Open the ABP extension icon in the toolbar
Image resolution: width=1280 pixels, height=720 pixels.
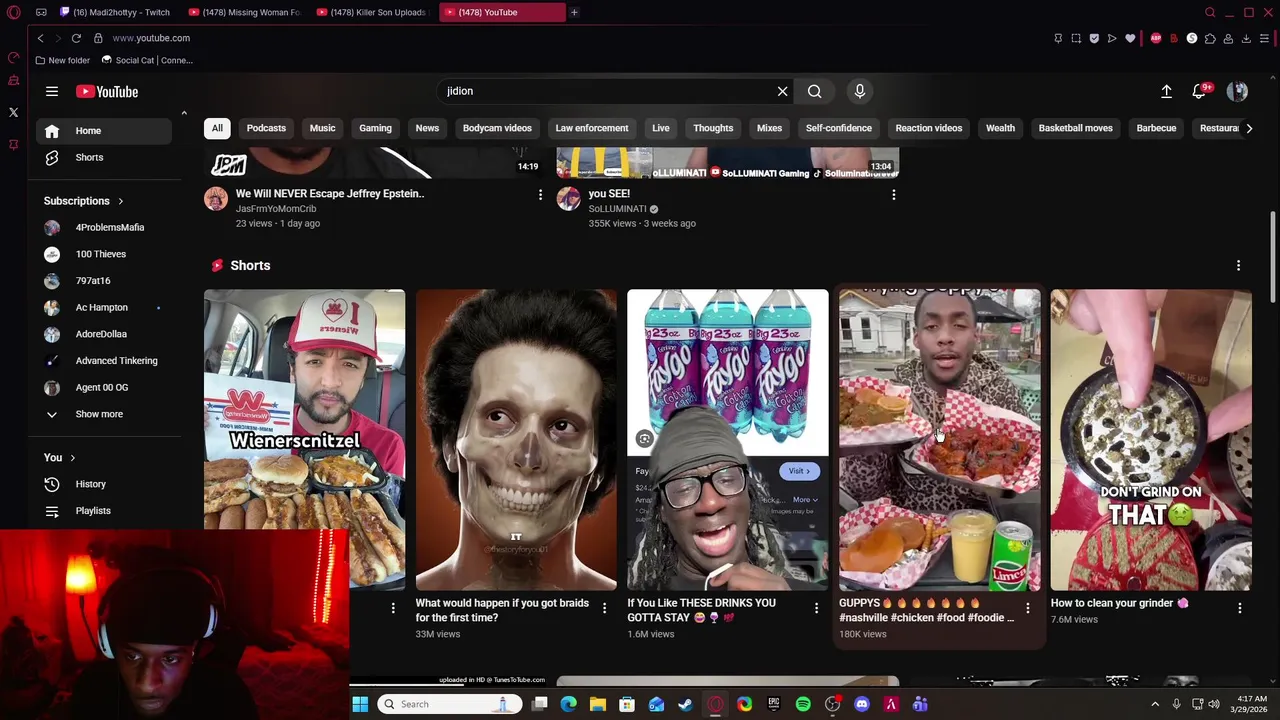point(1155,38)
